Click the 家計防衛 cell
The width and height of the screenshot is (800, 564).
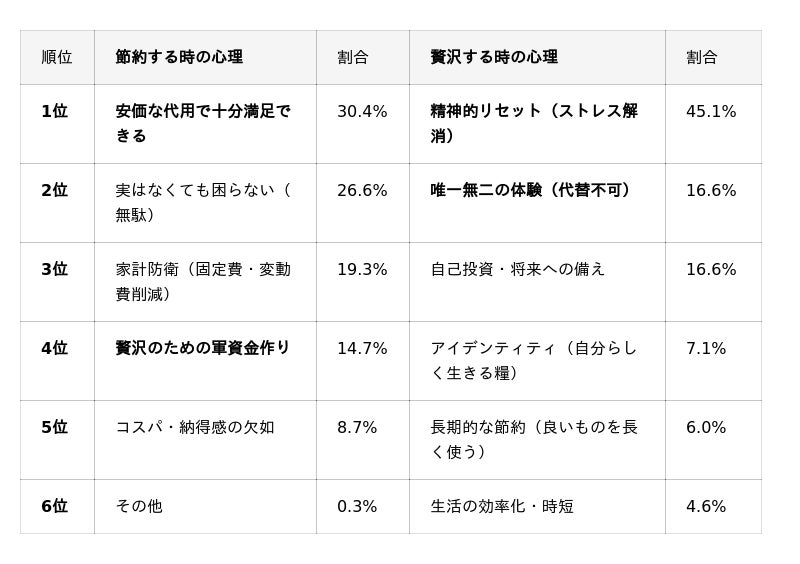pos(203,281)
